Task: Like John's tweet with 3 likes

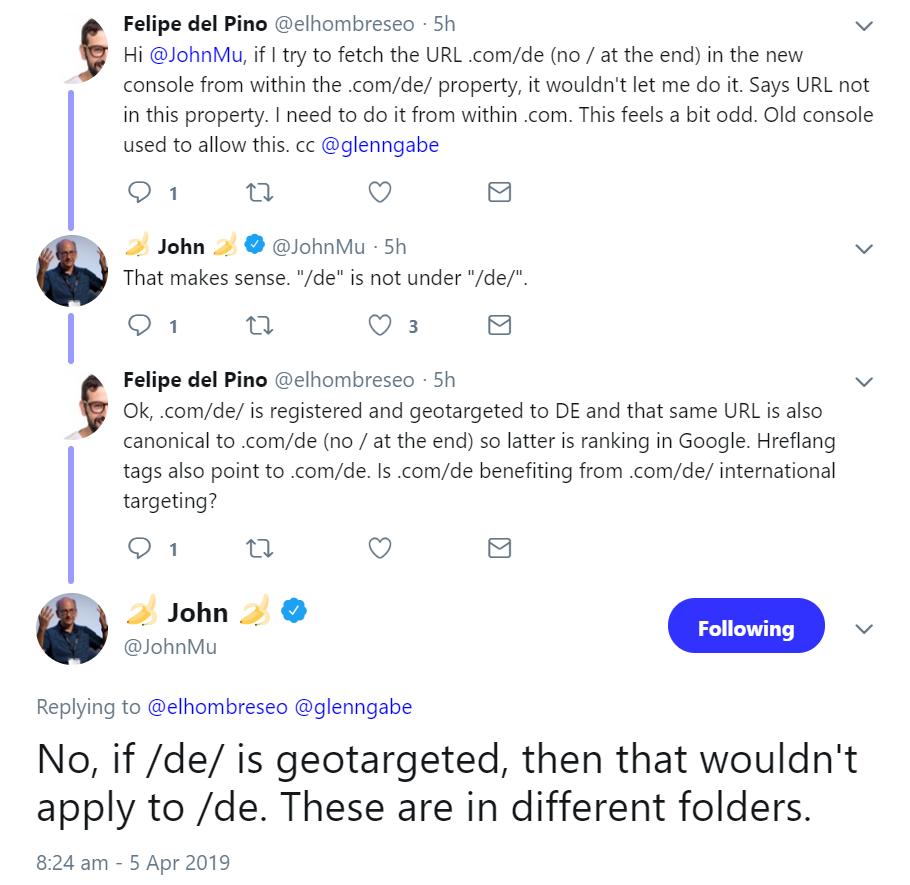Action: (380, 325)
